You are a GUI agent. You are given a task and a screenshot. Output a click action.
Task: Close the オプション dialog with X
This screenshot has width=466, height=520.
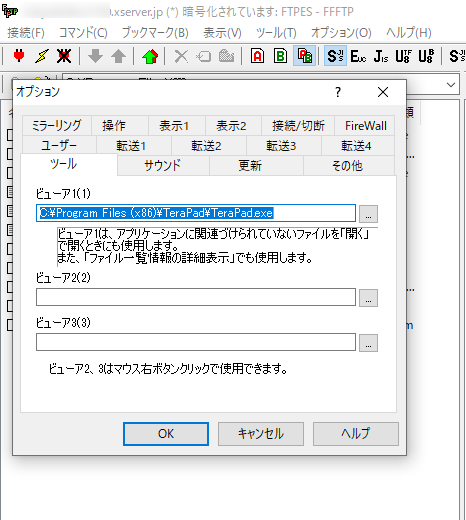(383, 92)
